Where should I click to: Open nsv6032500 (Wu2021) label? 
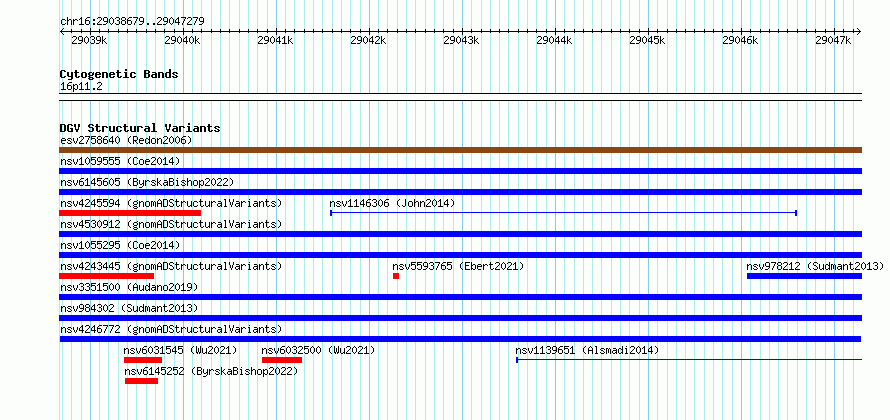(x=318, y=350)
